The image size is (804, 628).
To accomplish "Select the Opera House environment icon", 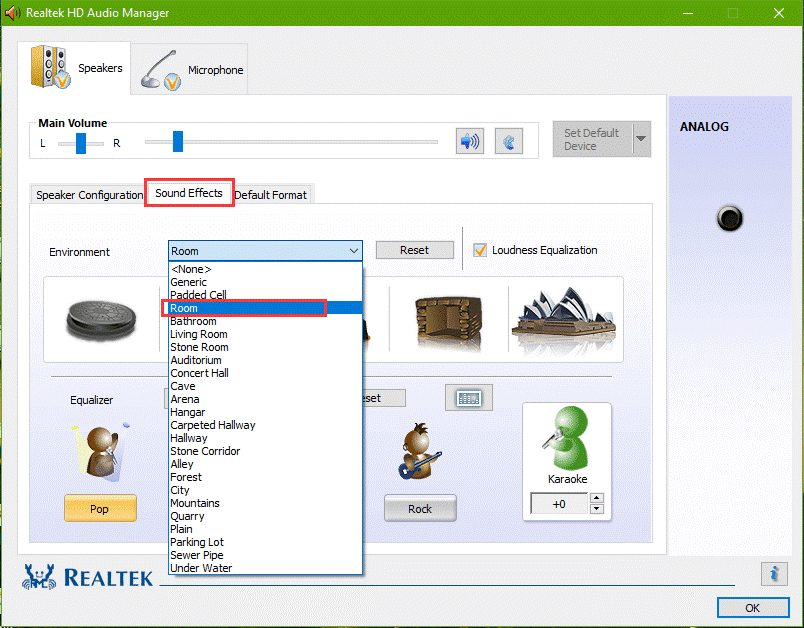I will [565, 318].
